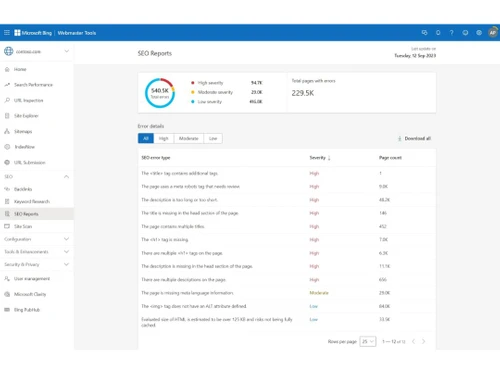Open the description too long error row
The image size is (500, 375).
(x=287, y=200)
